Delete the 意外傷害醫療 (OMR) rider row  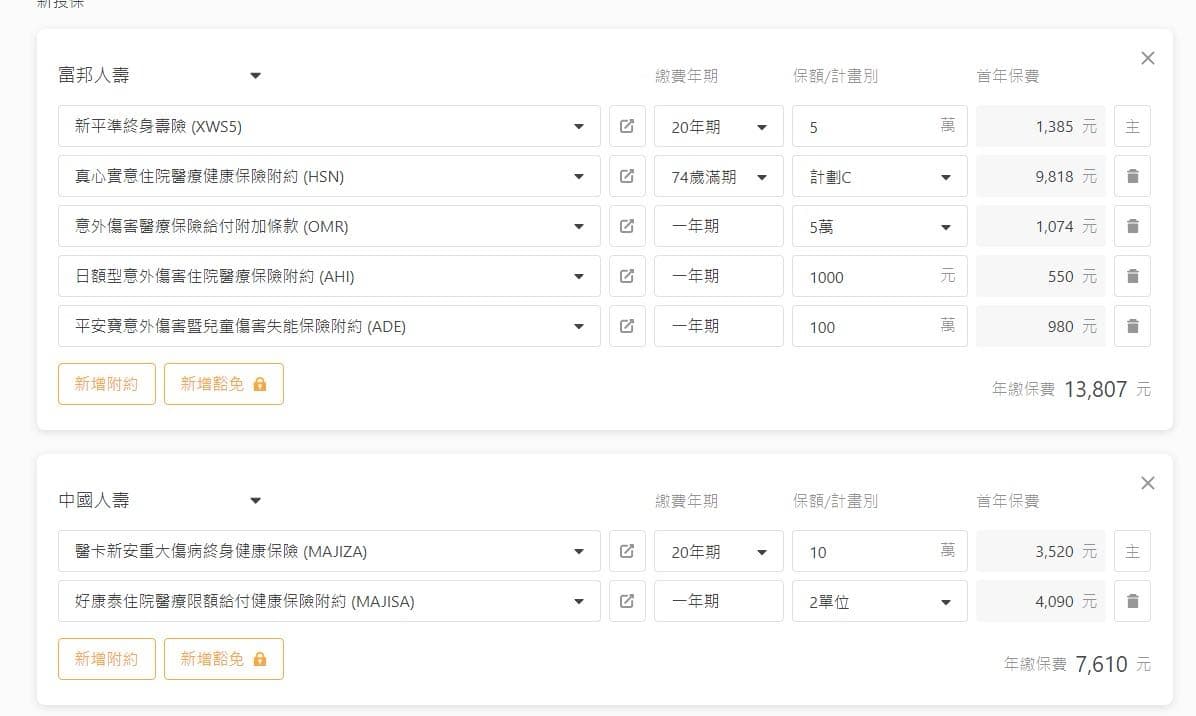click(1132, 226)
